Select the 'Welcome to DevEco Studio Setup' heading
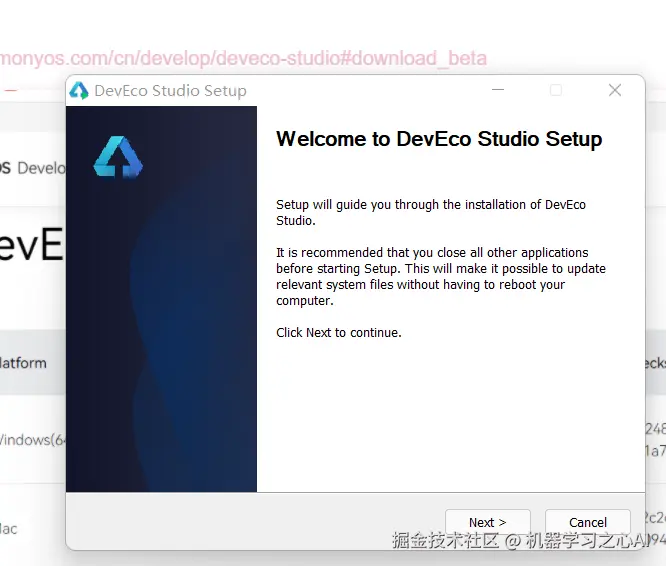The image size is (666, 566). [439, 139]
